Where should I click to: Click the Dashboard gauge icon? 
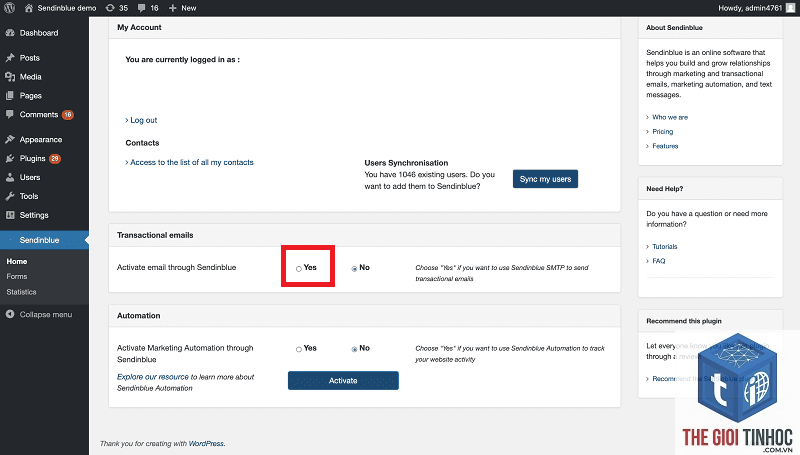point(10,33)
